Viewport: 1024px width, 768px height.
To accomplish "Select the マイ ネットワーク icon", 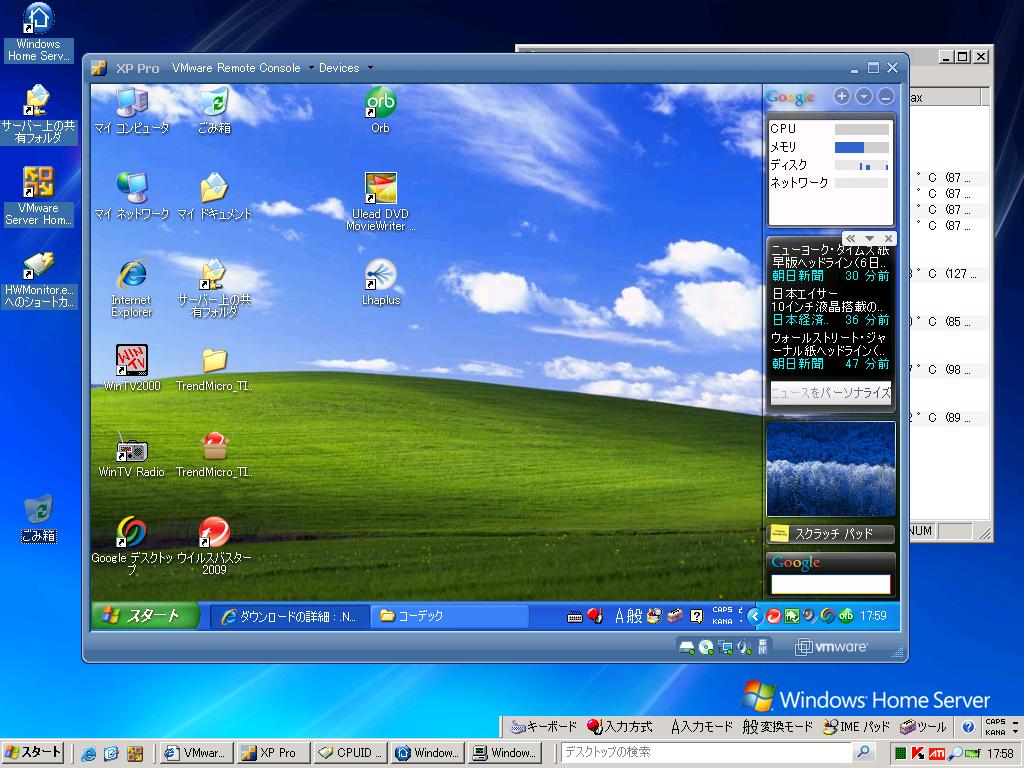I will tap(132, 196).
